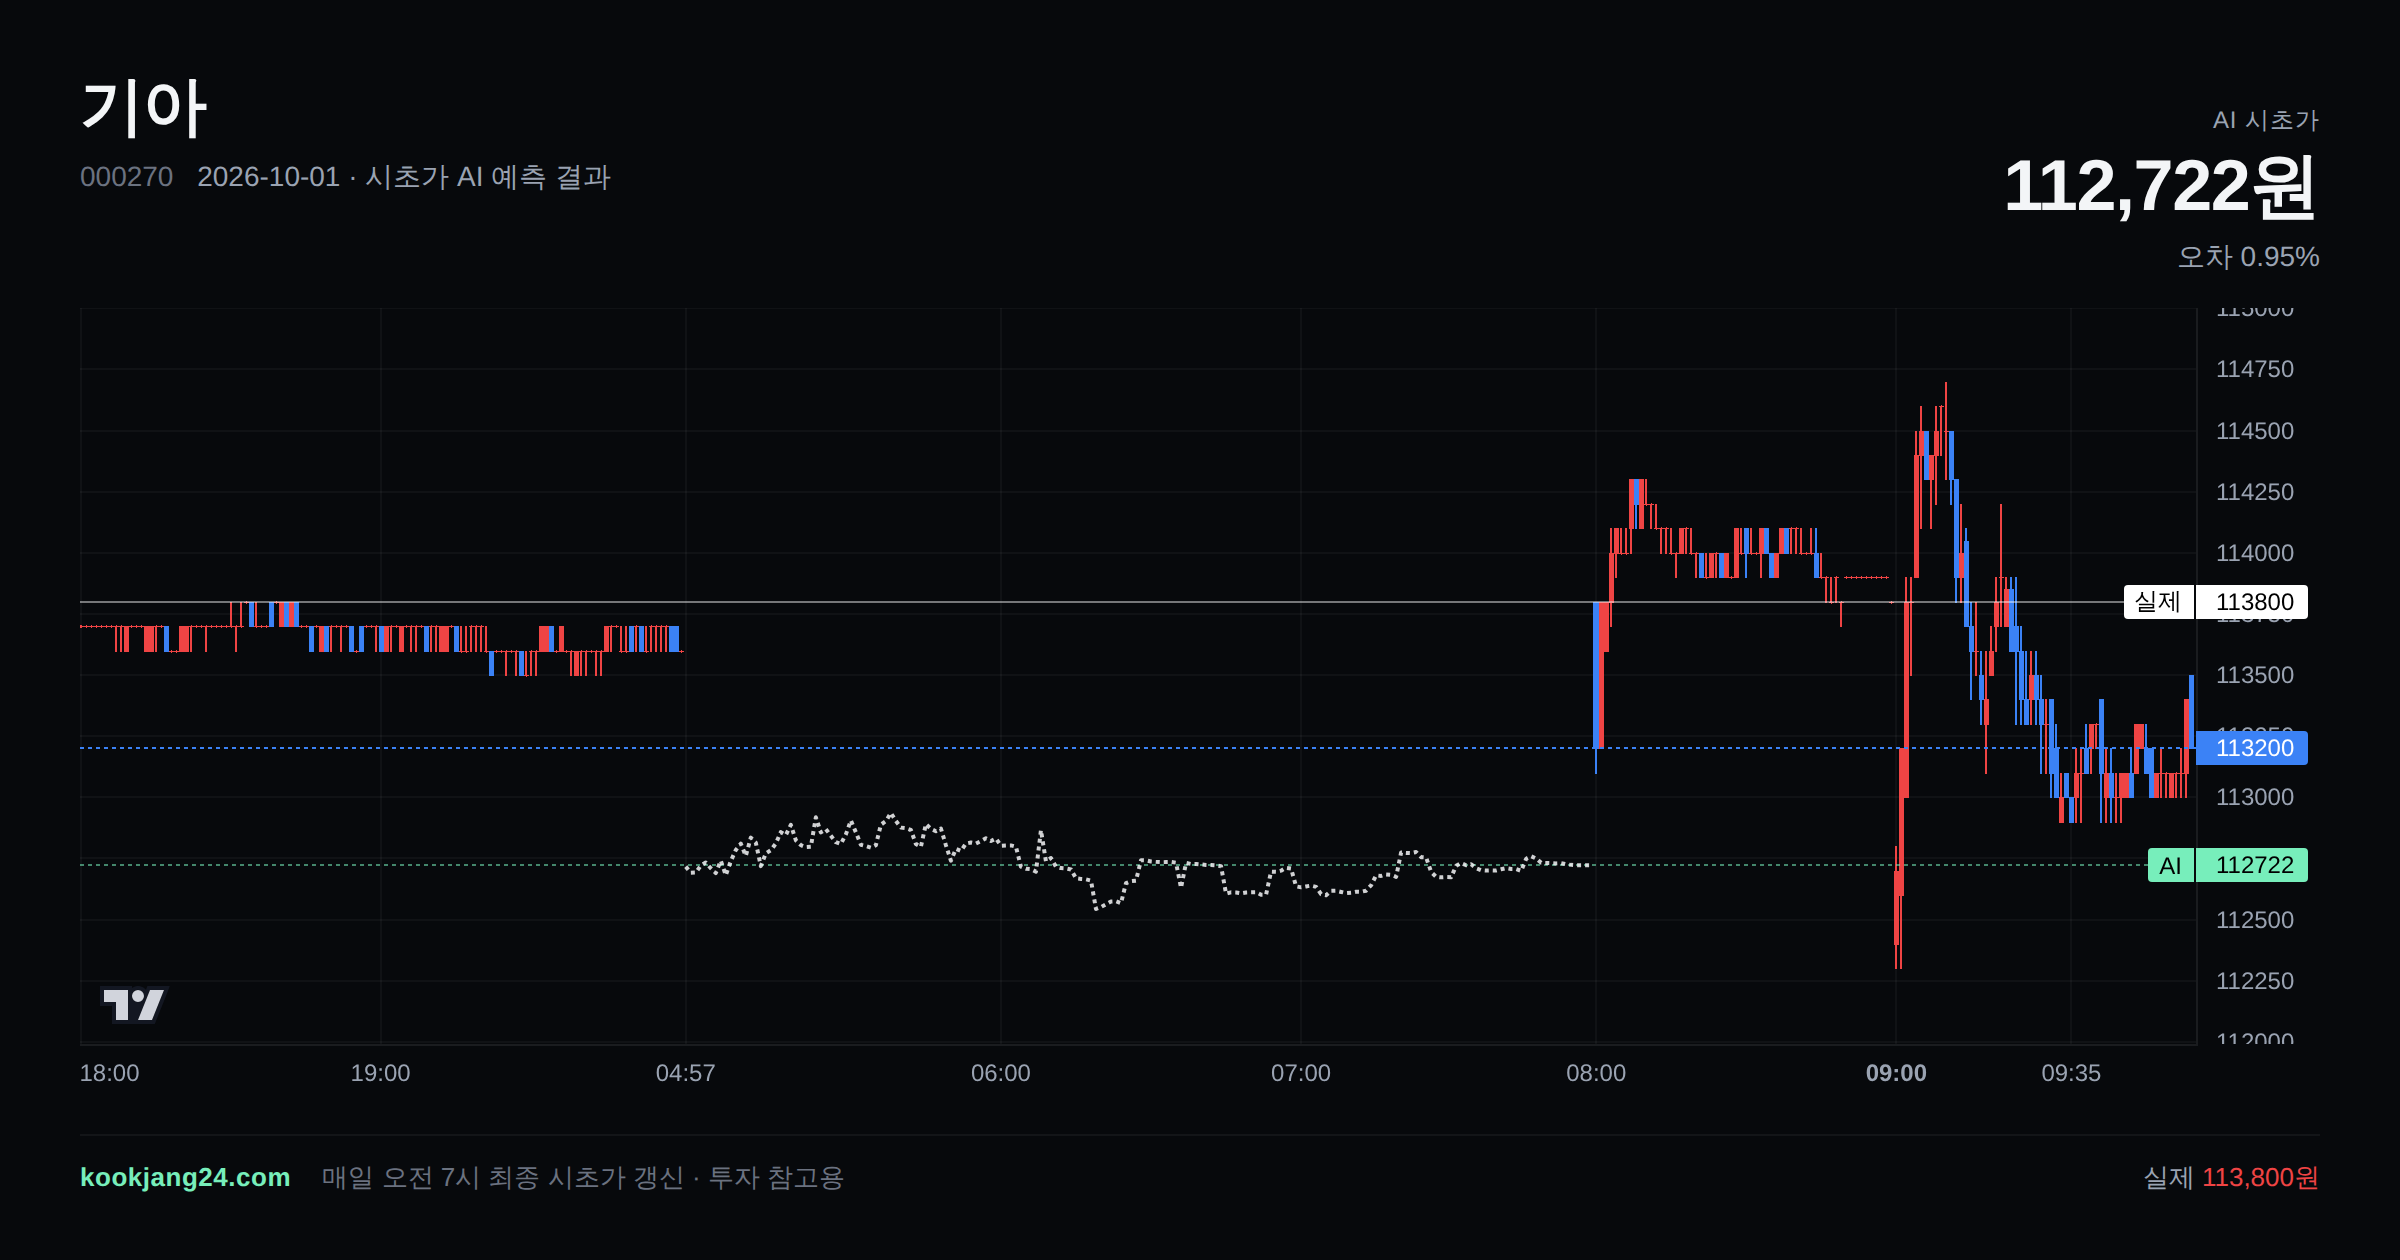2400x1260 pixels.
Task: Click the 2026-10-01 시초가 AI 예측 결과 subtitle
Action: point(404,177)
